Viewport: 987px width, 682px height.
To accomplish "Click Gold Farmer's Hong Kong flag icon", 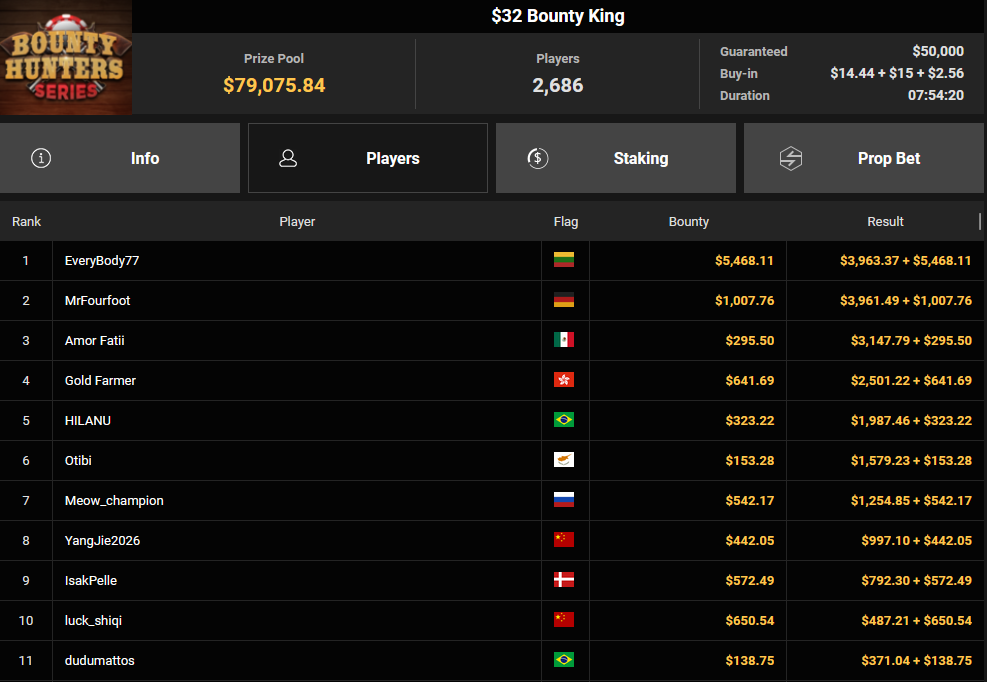I will [x=564, y=380].
